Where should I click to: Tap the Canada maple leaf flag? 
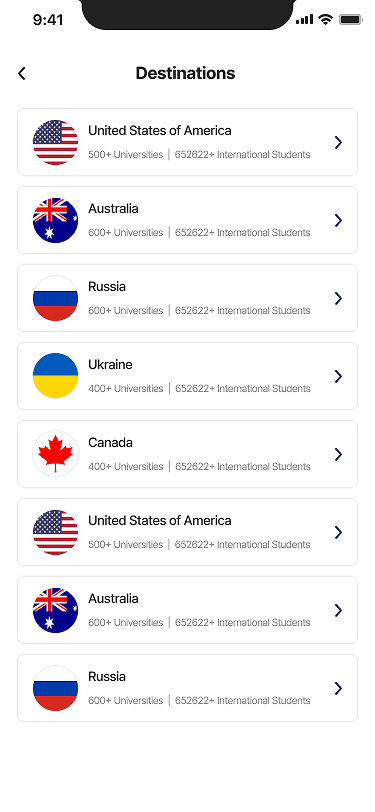55,454
